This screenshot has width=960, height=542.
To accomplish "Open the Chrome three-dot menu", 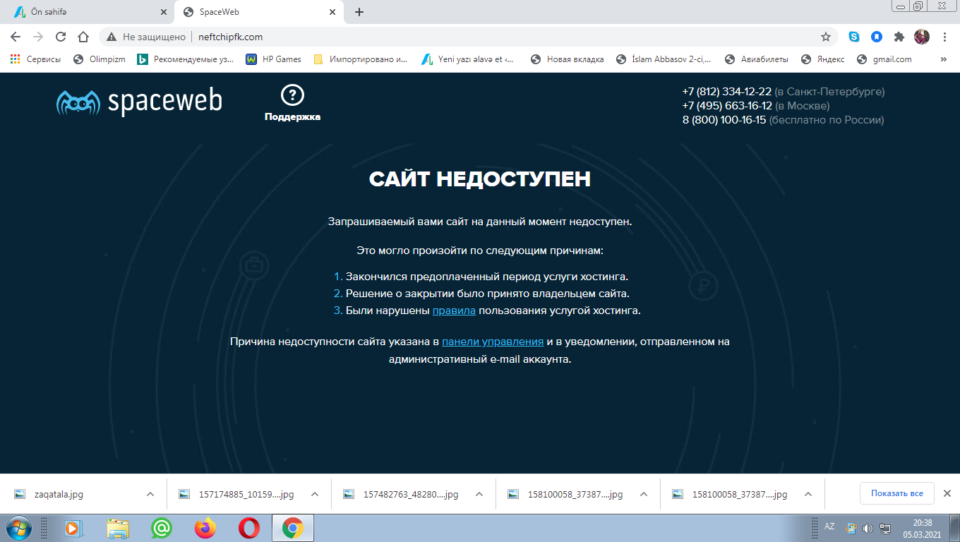I will point(944,37).
